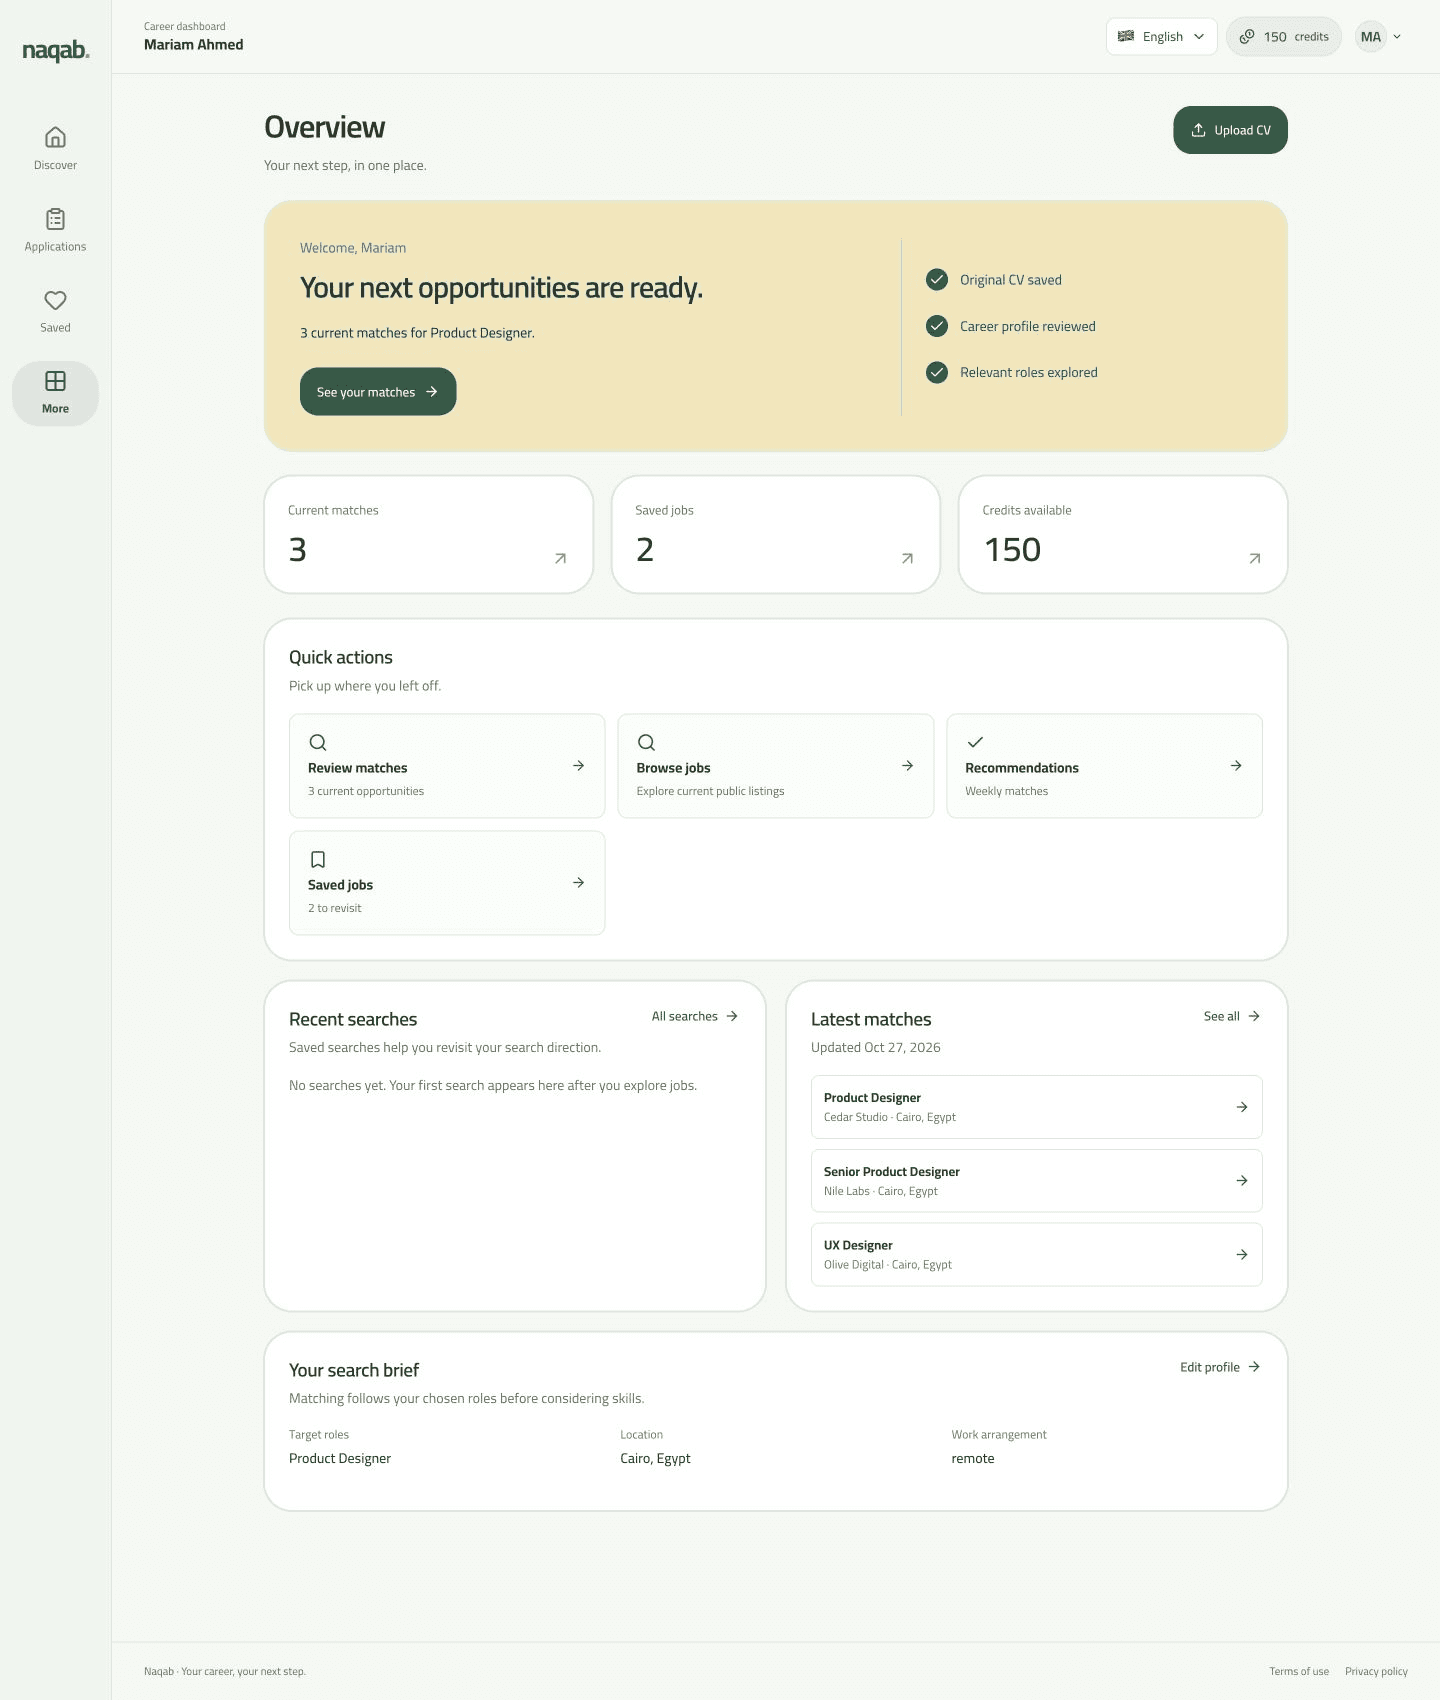Open the English language dropdown
Image resolution: width=1440 pixels, height=1700 pixels.
pos(1161,37)
